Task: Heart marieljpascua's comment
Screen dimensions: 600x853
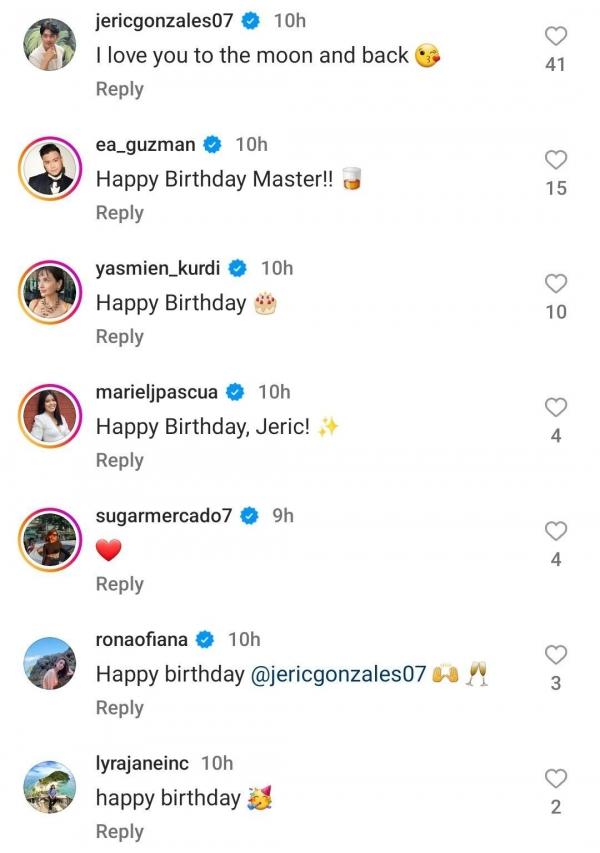Action: (555, 407)
